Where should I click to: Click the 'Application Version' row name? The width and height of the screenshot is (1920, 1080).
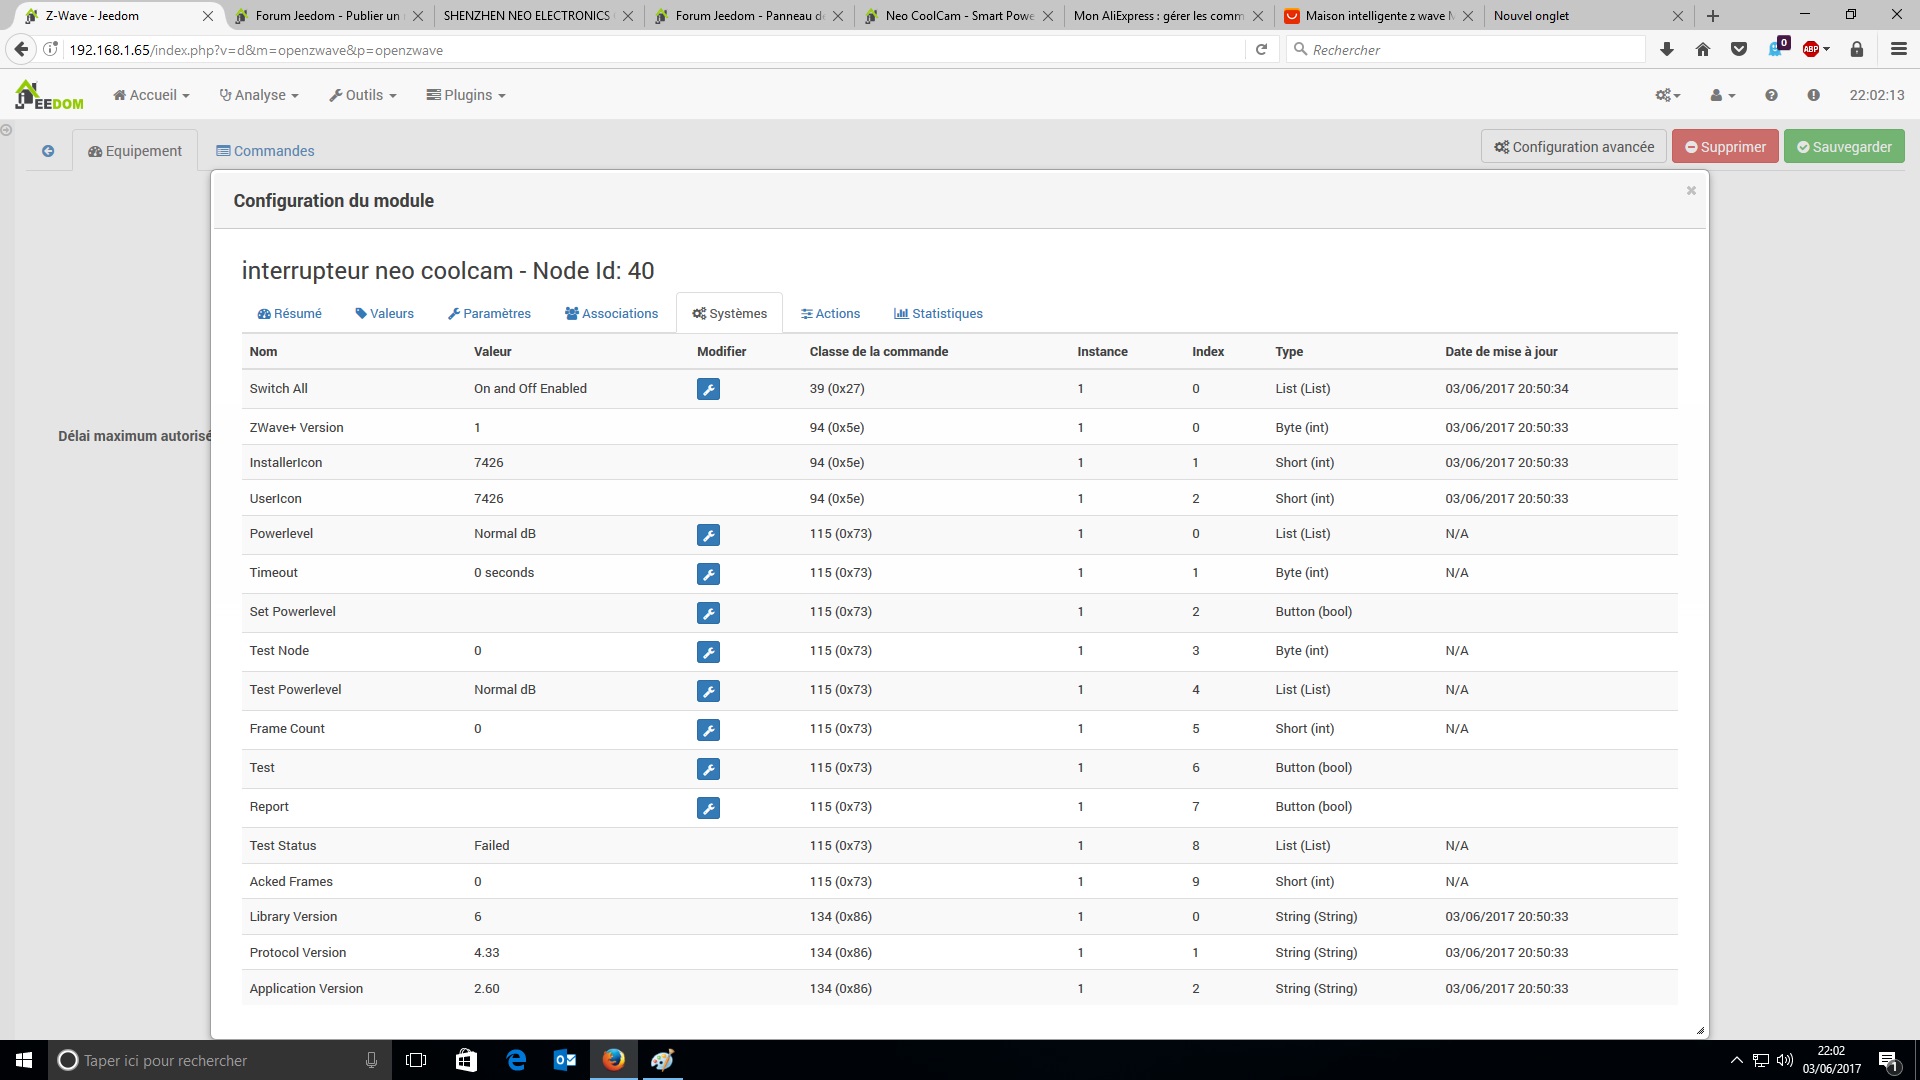click(306, 989)
